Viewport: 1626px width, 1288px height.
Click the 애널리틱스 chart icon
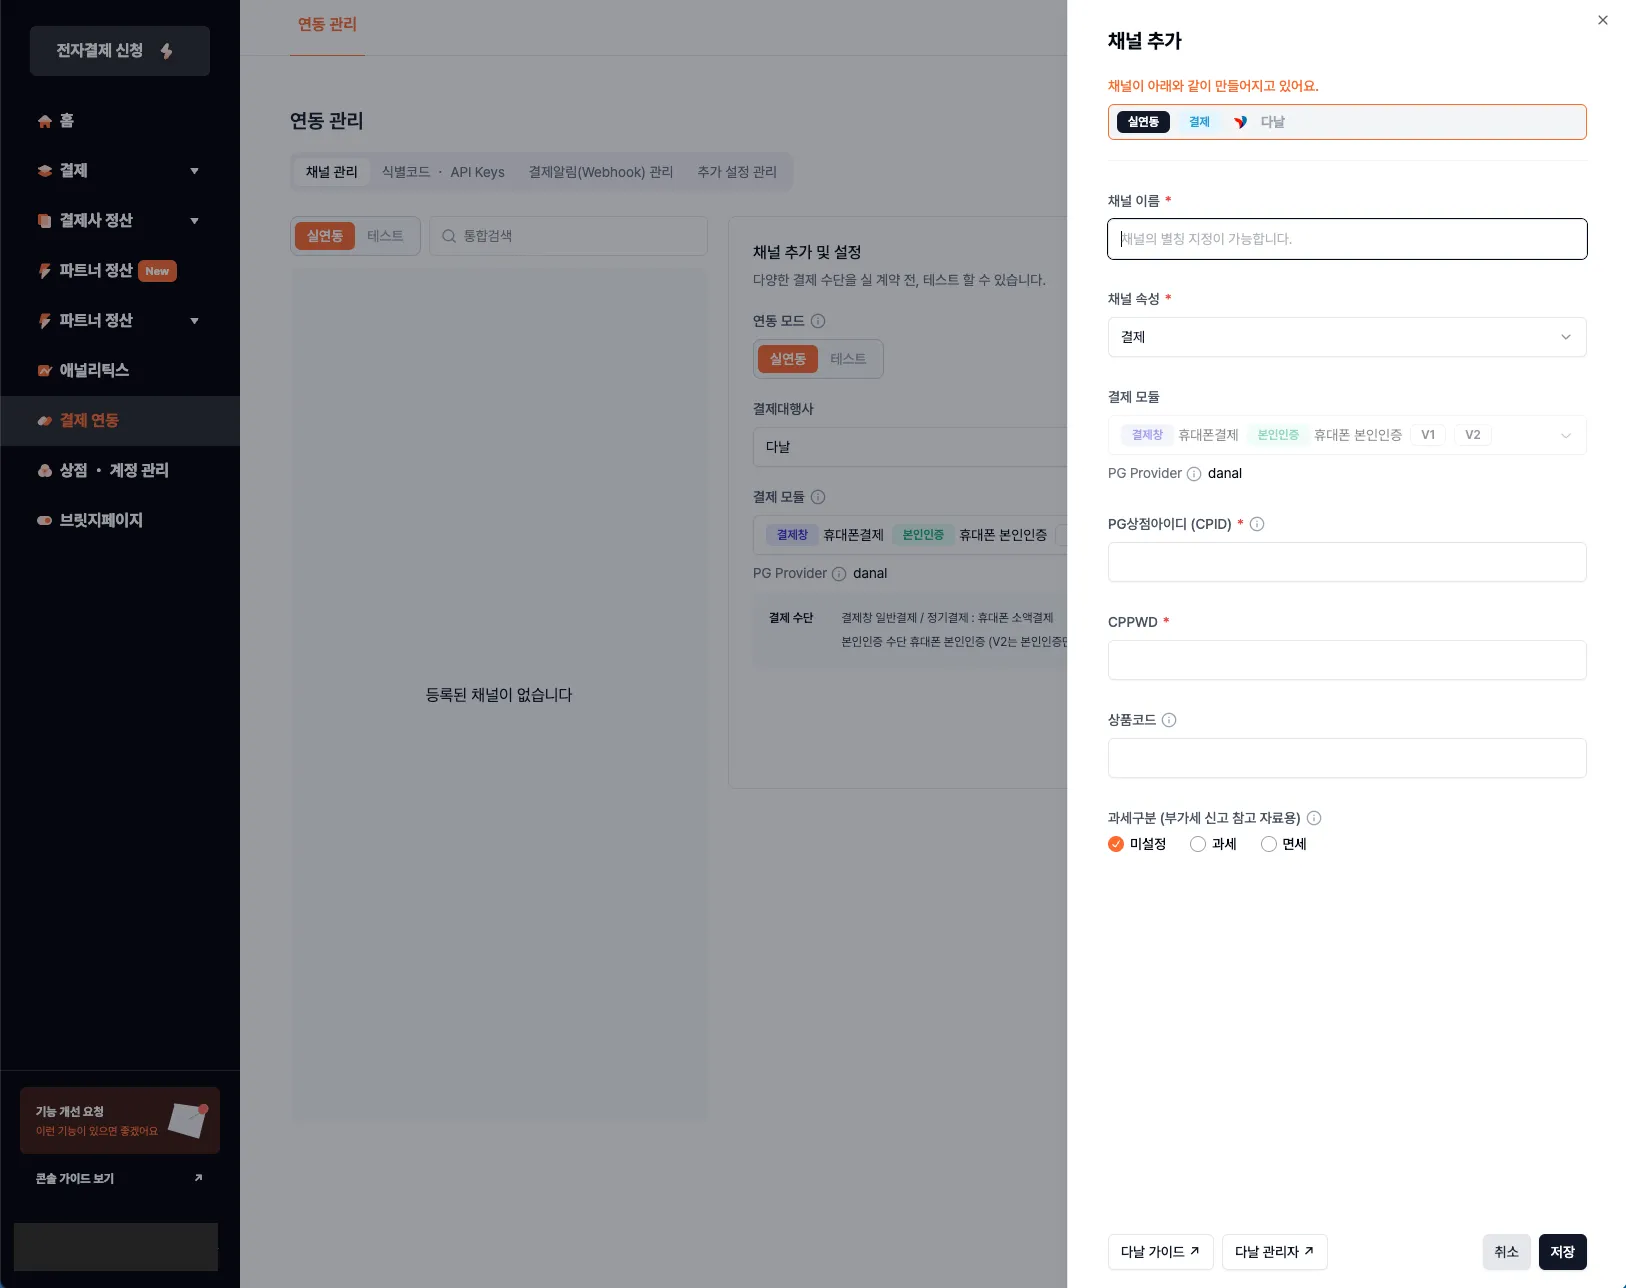[x=45, y=371]
